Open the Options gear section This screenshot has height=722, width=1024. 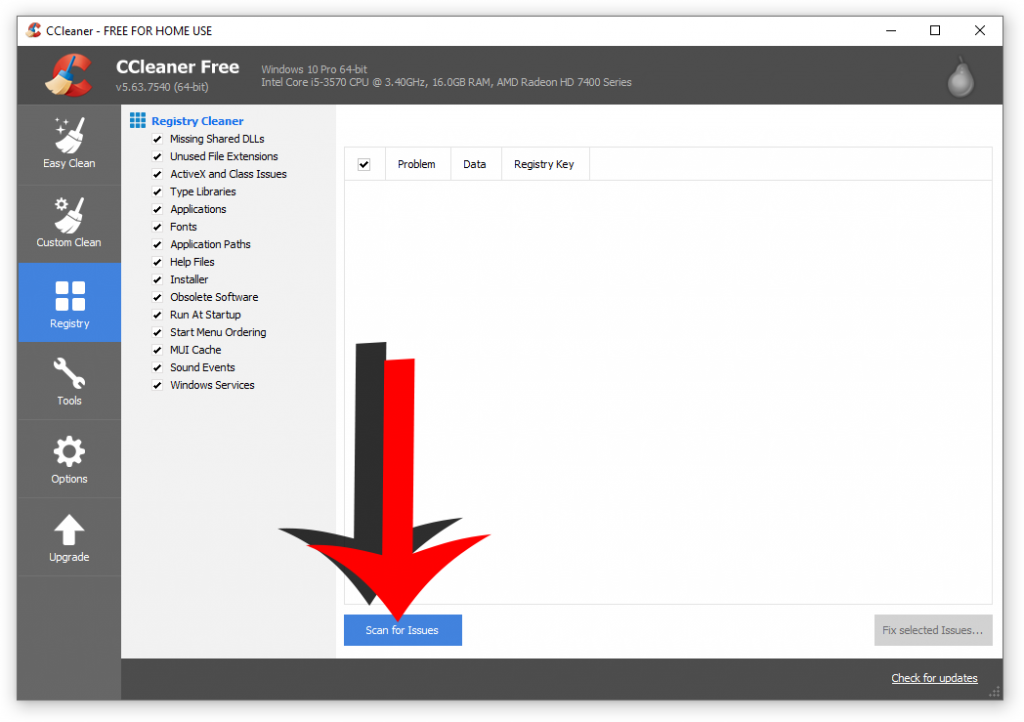(x=69, y=460)
